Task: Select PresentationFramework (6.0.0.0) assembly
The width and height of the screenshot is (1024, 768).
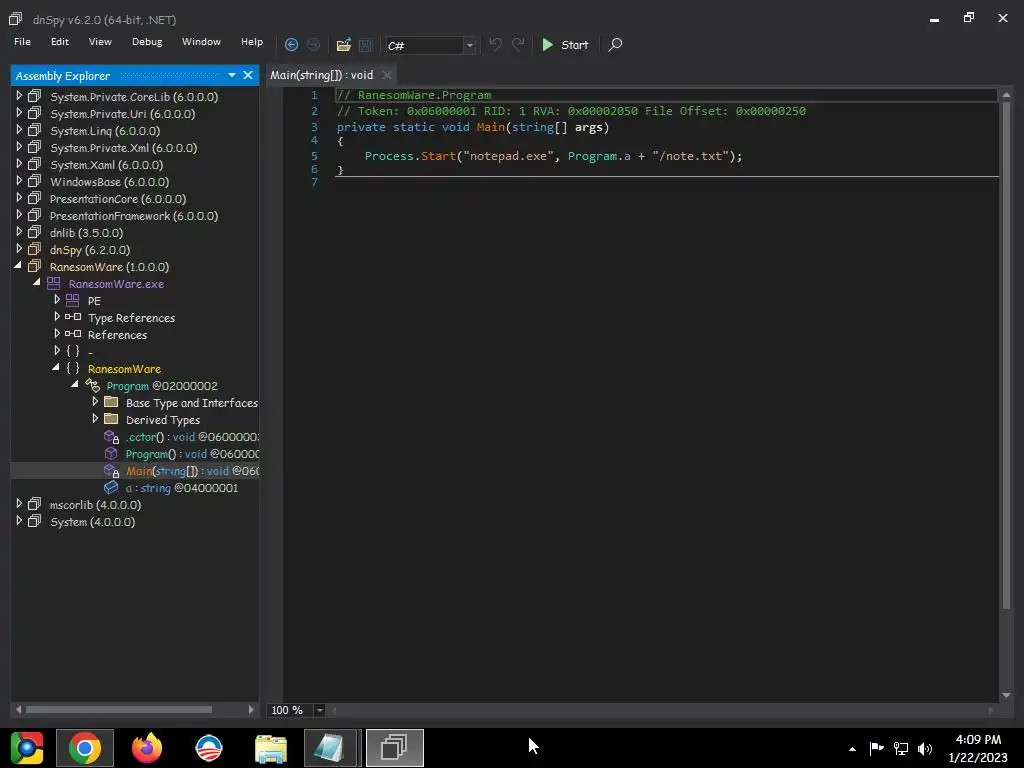Action: (x=134, y=216)
